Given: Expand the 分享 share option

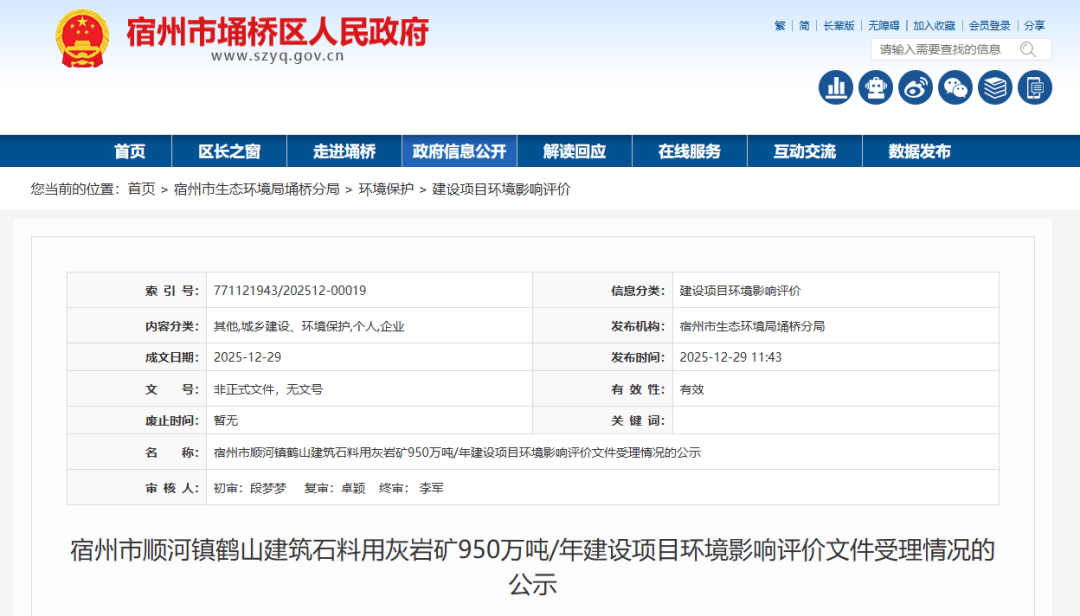Looking at the screenshot, I should click(x=1034, y=26).
